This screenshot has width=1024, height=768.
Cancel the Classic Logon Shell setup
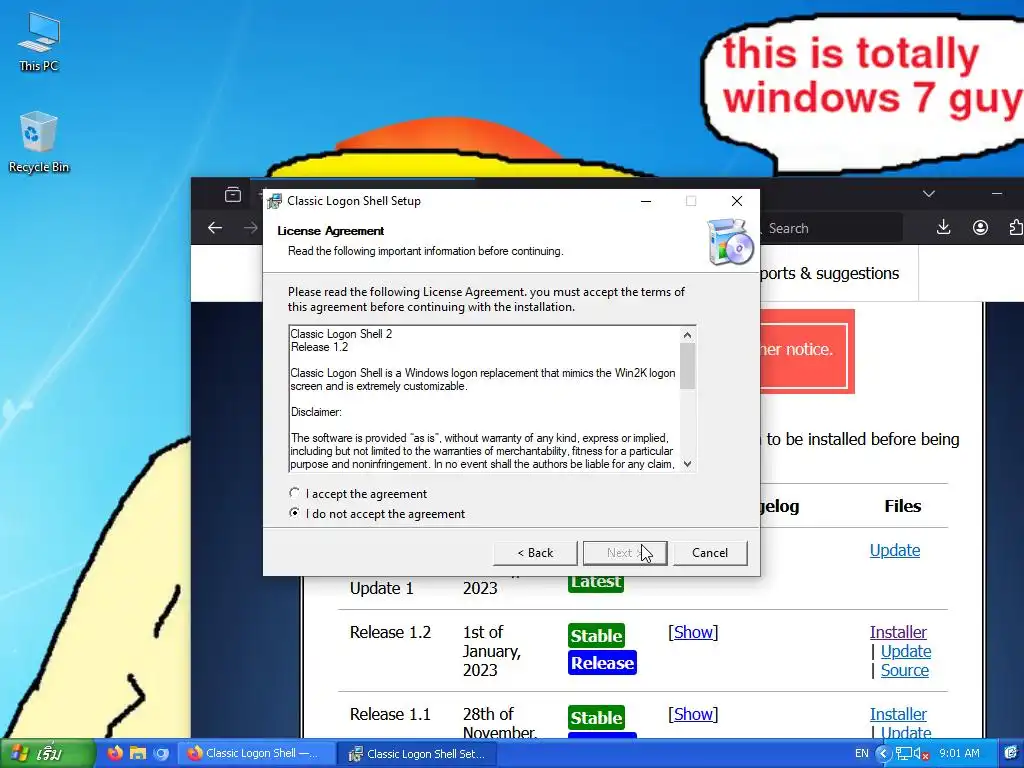710,552
